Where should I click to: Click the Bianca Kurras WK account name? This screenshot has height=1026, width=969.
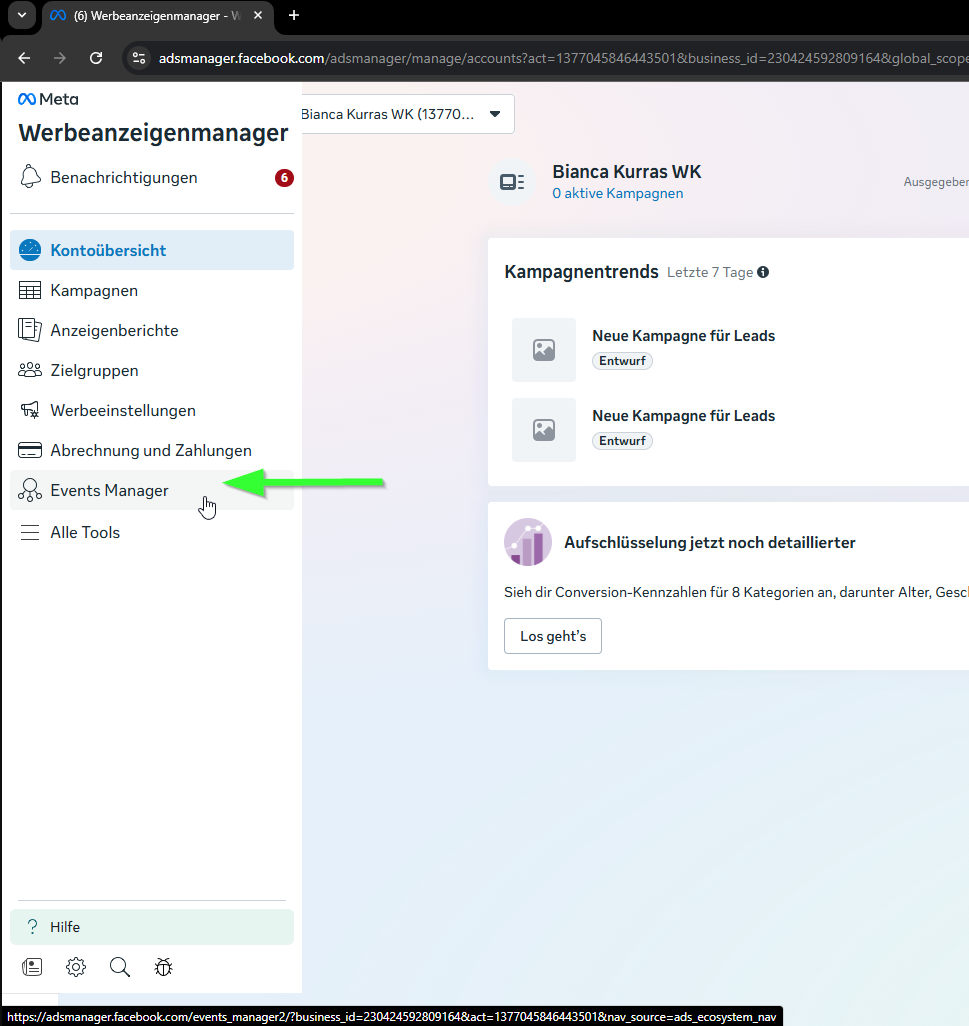click(627, 171)
